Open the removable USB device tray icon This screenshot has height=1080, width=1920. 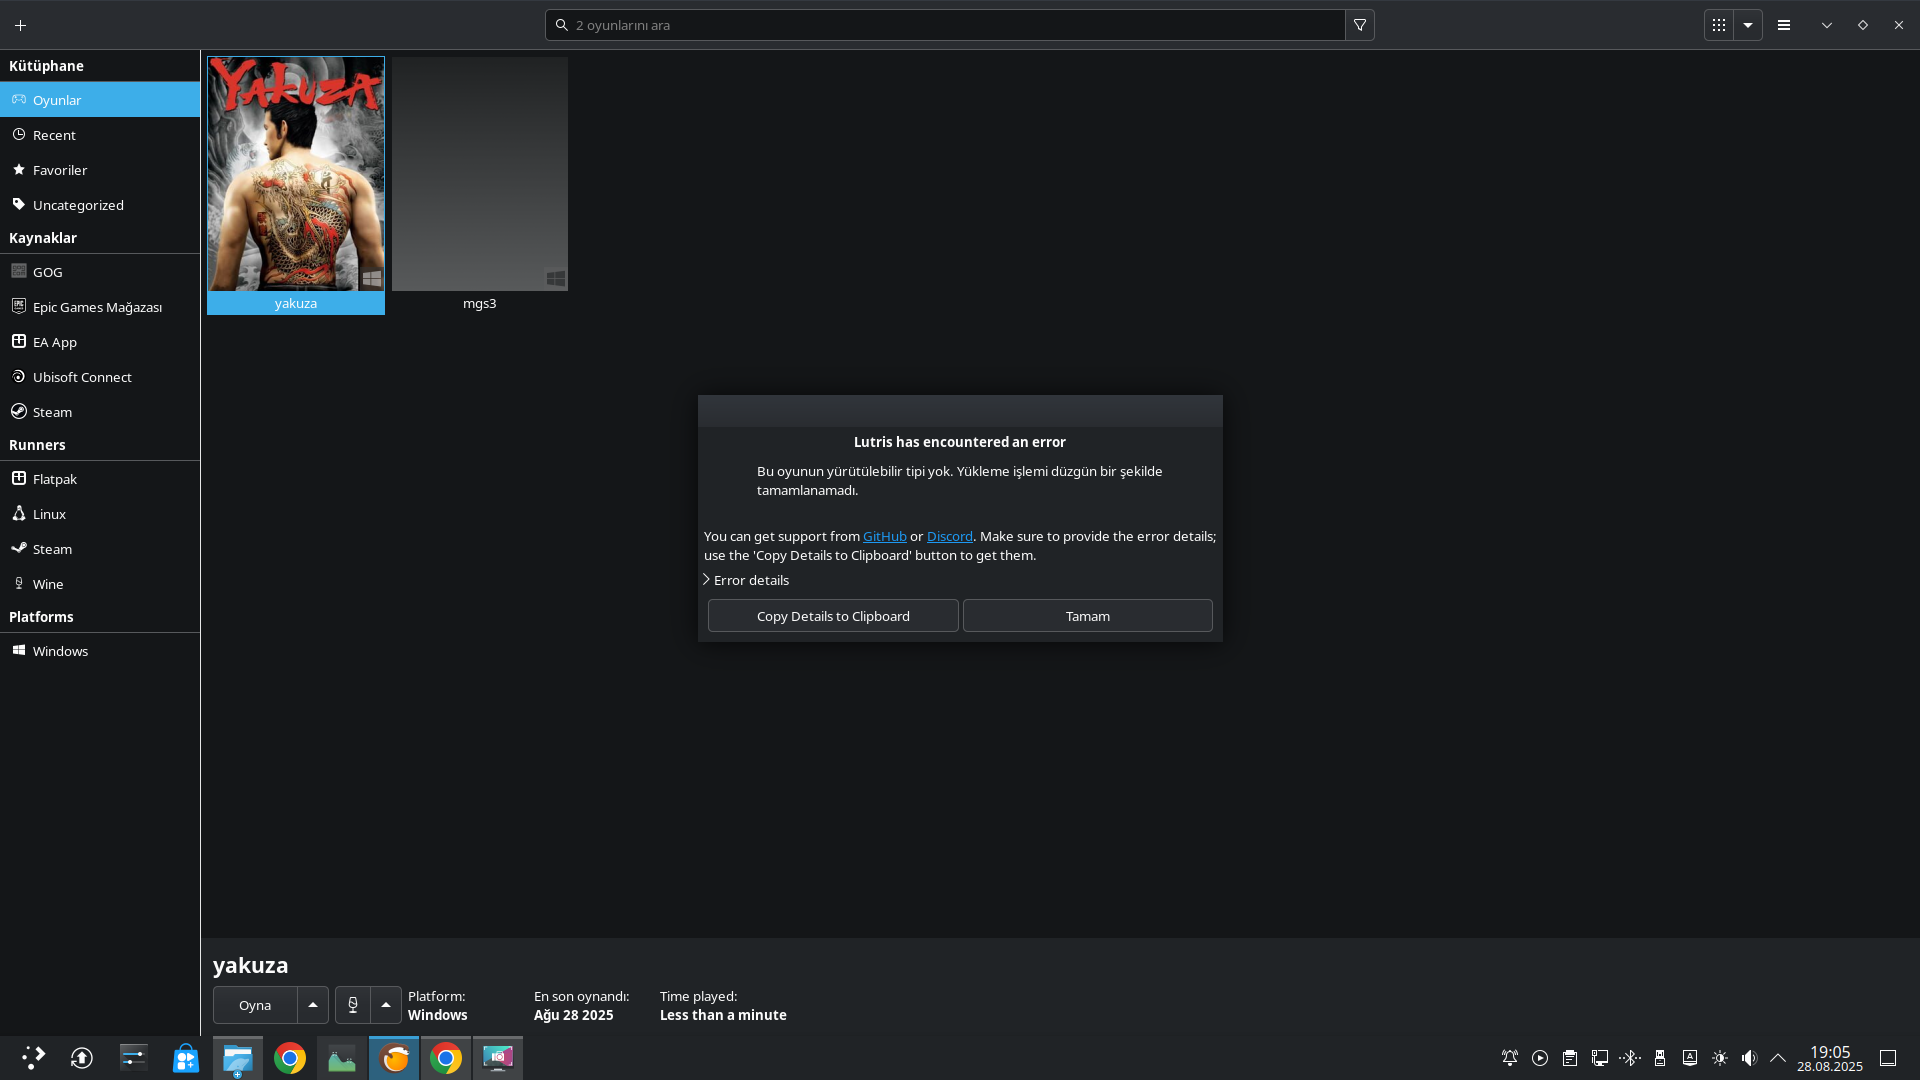click(x=1660, y=1058)
